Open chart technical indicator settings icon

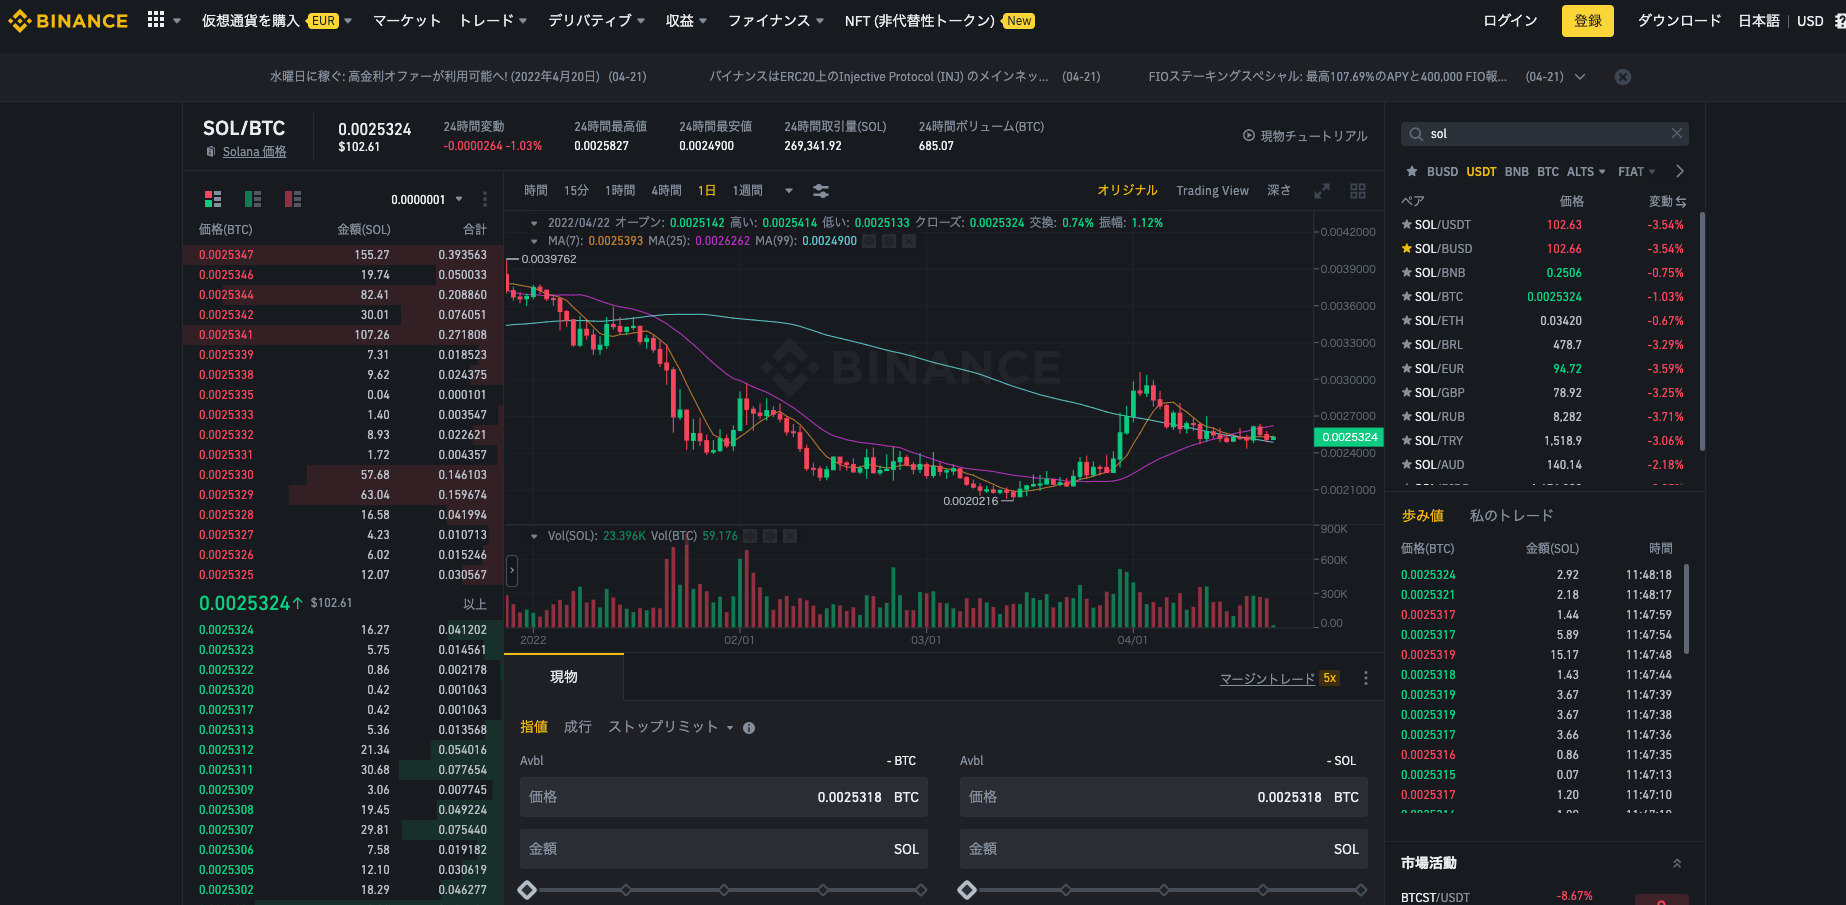coord(821,191)
